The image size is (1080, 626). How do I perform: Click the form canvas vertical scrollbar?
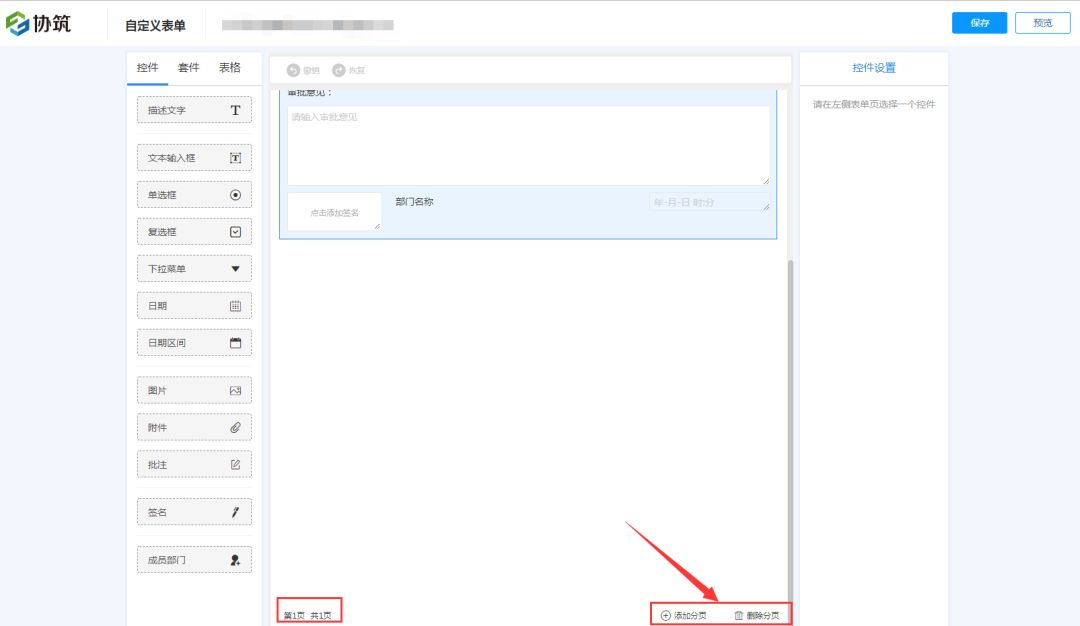[x=789, y=400]
